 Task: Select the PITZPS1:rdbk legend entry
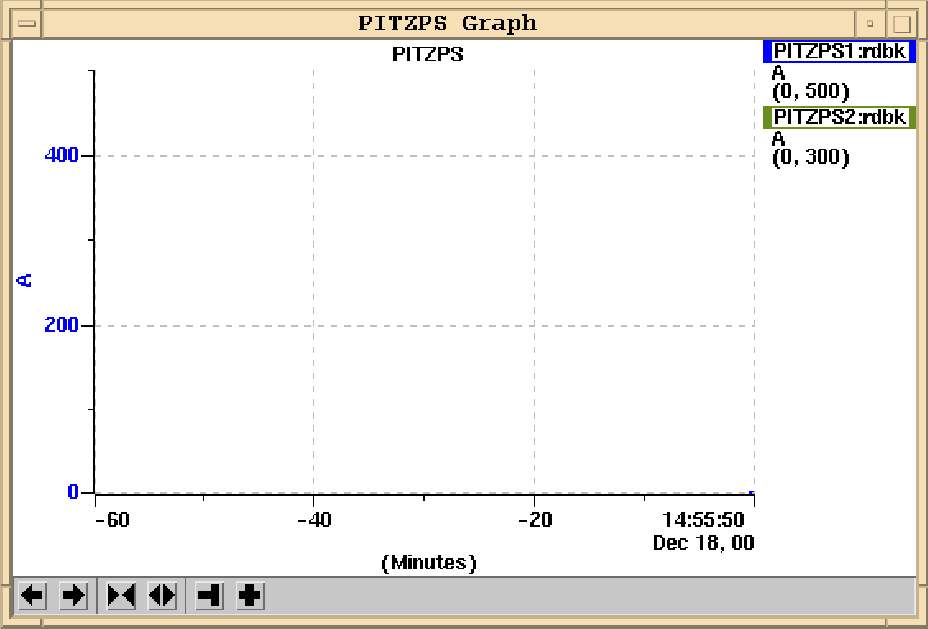pos(839,51)
